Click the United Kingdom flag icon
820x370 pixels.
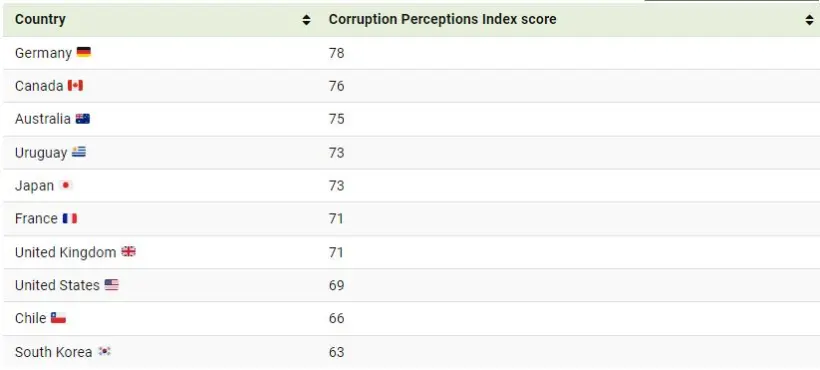click(129, 252)
